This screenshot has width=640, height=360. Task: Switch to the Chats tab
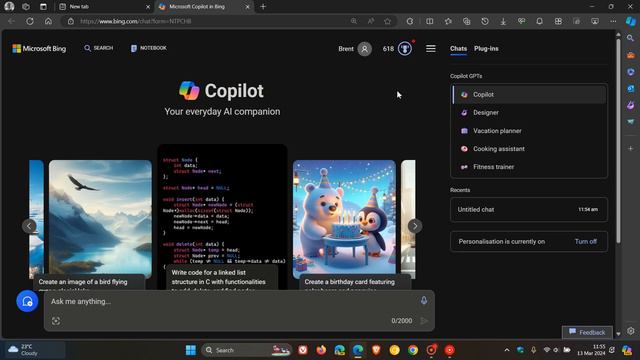[x=458, y=49]
